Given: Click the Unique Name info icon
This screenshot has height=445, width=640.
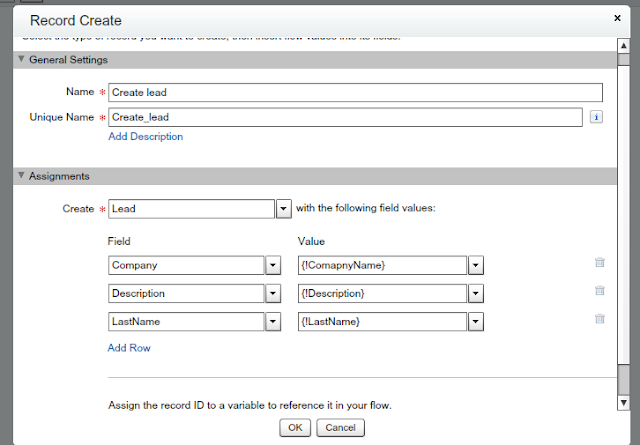Looking at the screenshot, I should click(x=595, y=117).
